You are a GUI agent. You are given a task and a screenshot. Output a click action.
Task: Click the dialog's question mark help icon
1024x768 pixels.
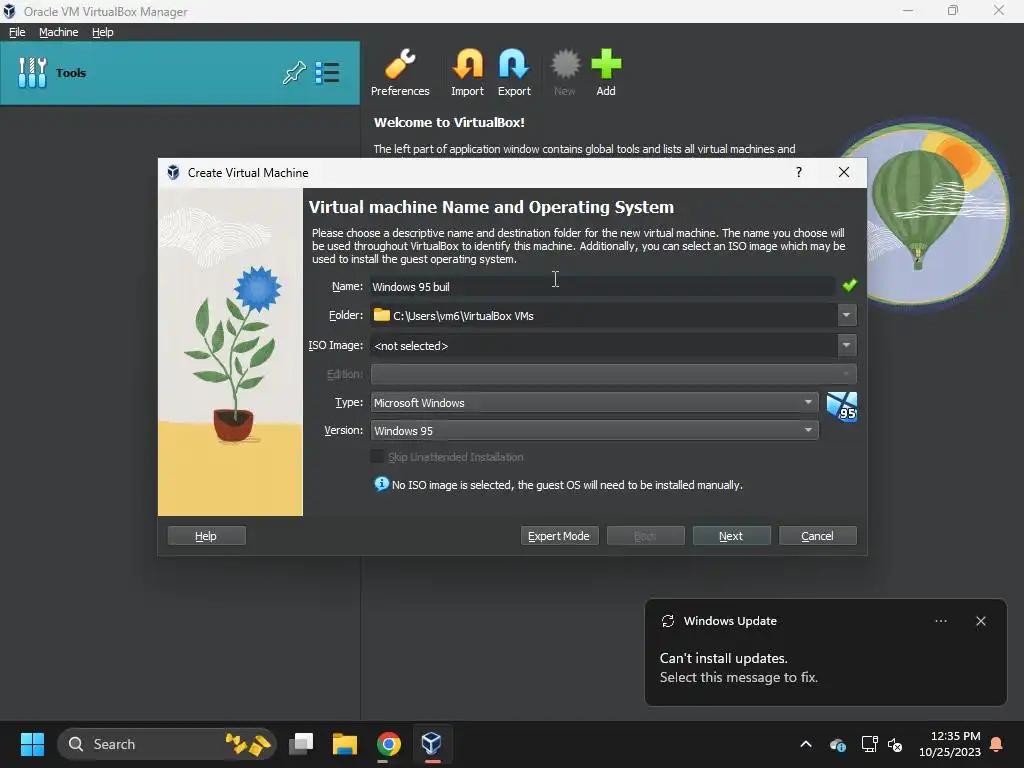click(799, 172)
